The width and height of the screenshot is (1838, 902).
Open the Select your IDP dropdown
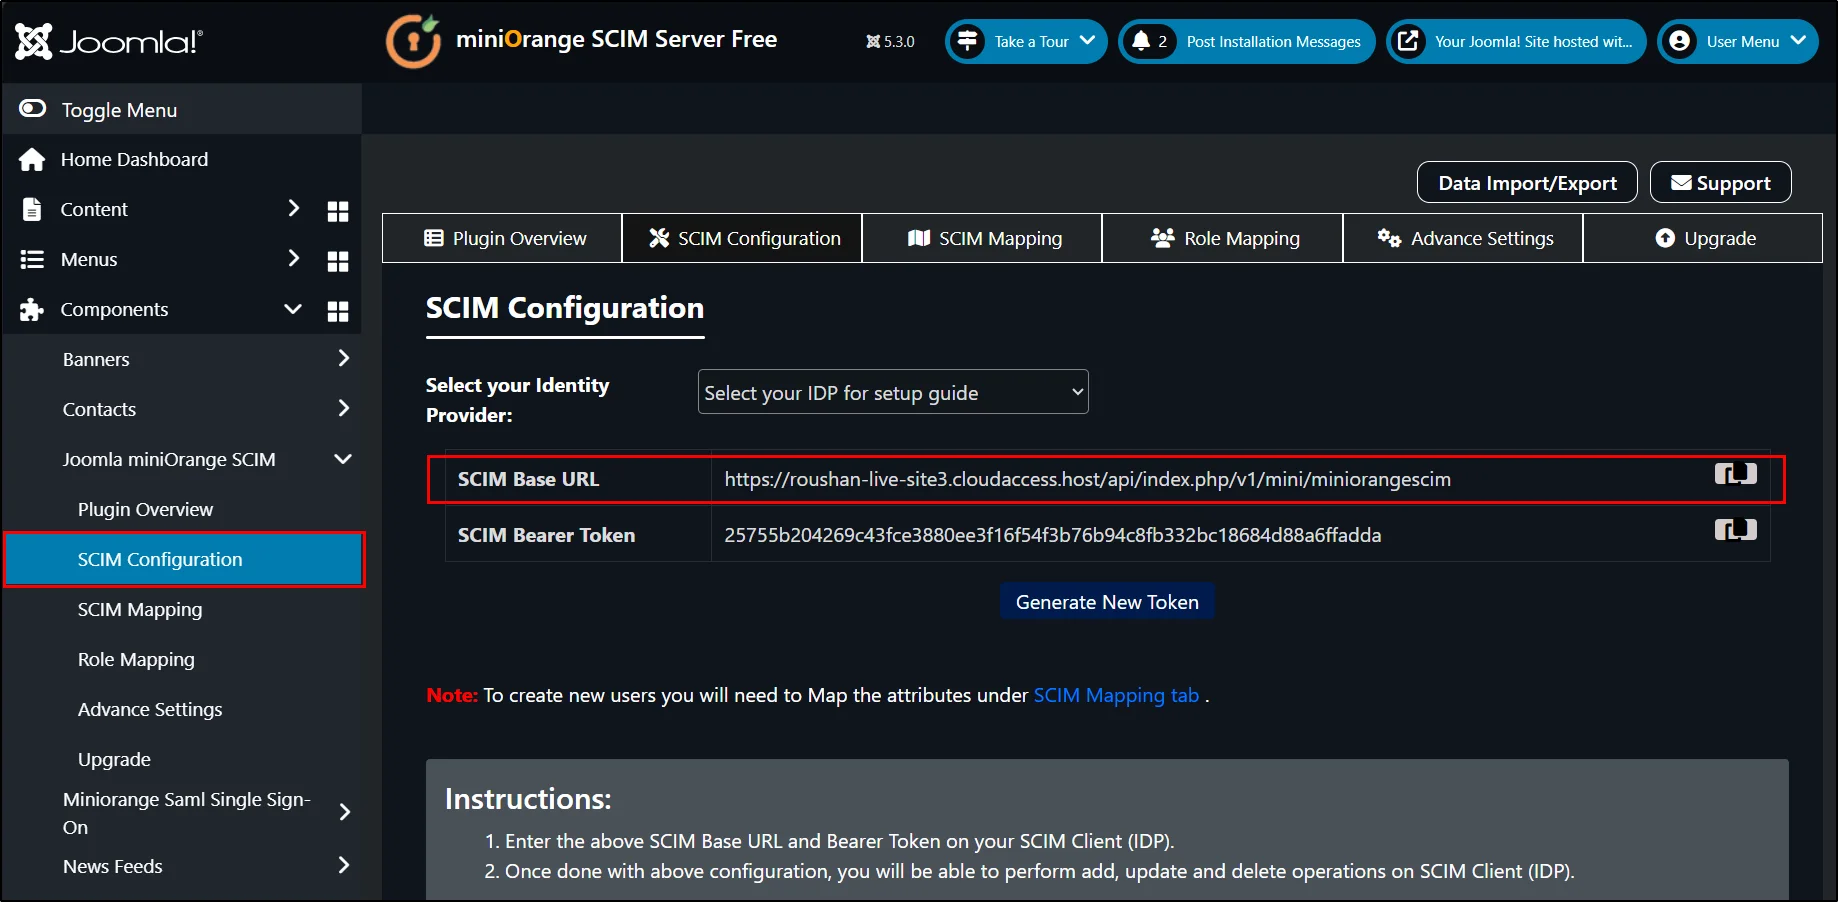(893, 392)
